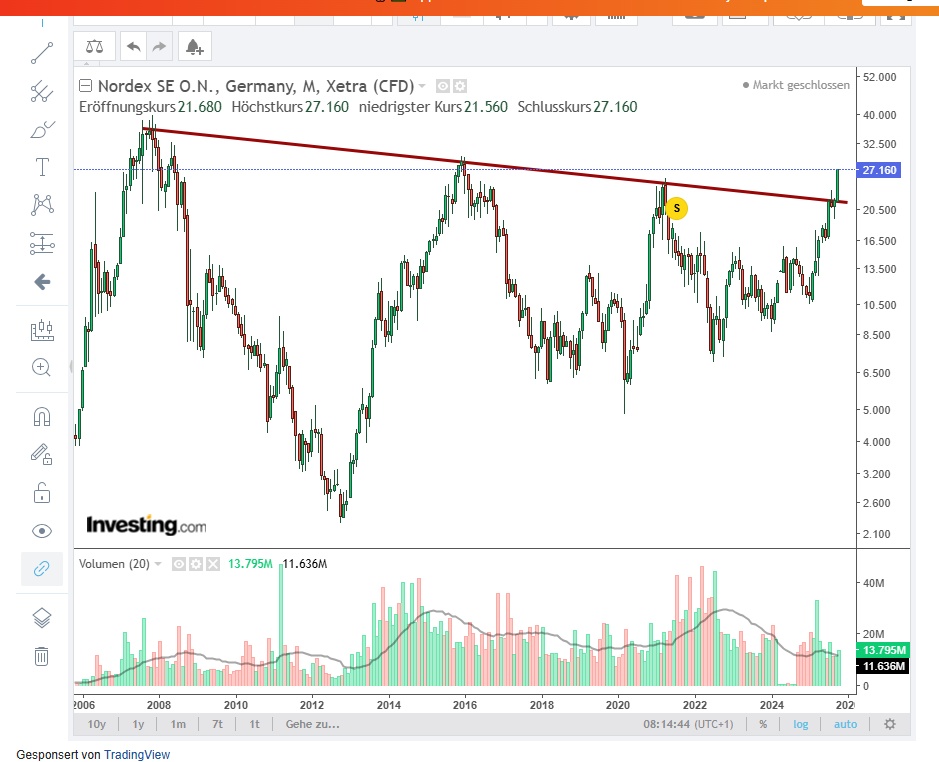Image resolution: width=939 pixels, height=762 pixels.
Task: Click the 40M label on volume axis
Action: [873, 583]
